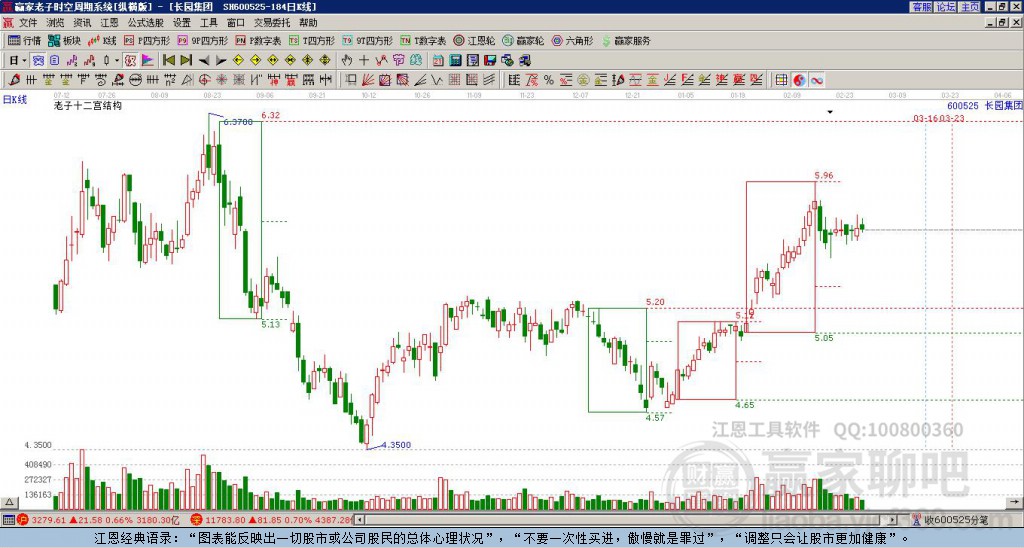Click the 日K线 label

pyautogui.click(x=15, y=100)
